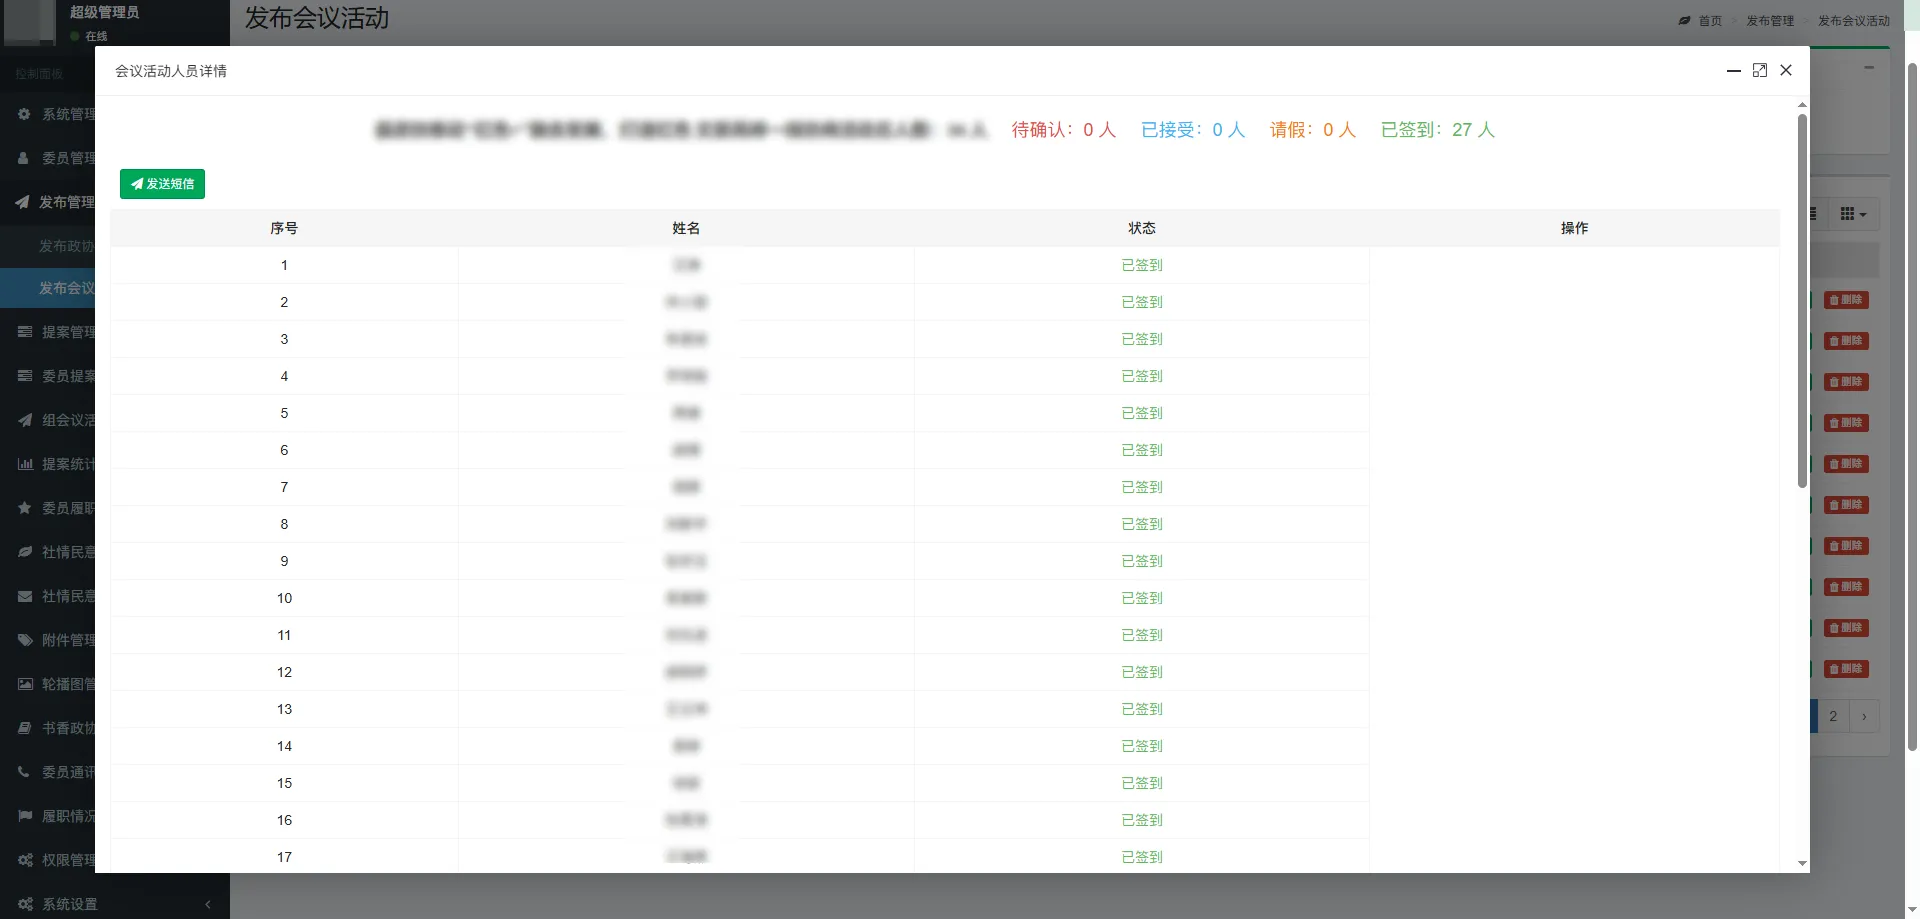
Task: Open 轮播图管理 image icon
Action: coord(25,684)
